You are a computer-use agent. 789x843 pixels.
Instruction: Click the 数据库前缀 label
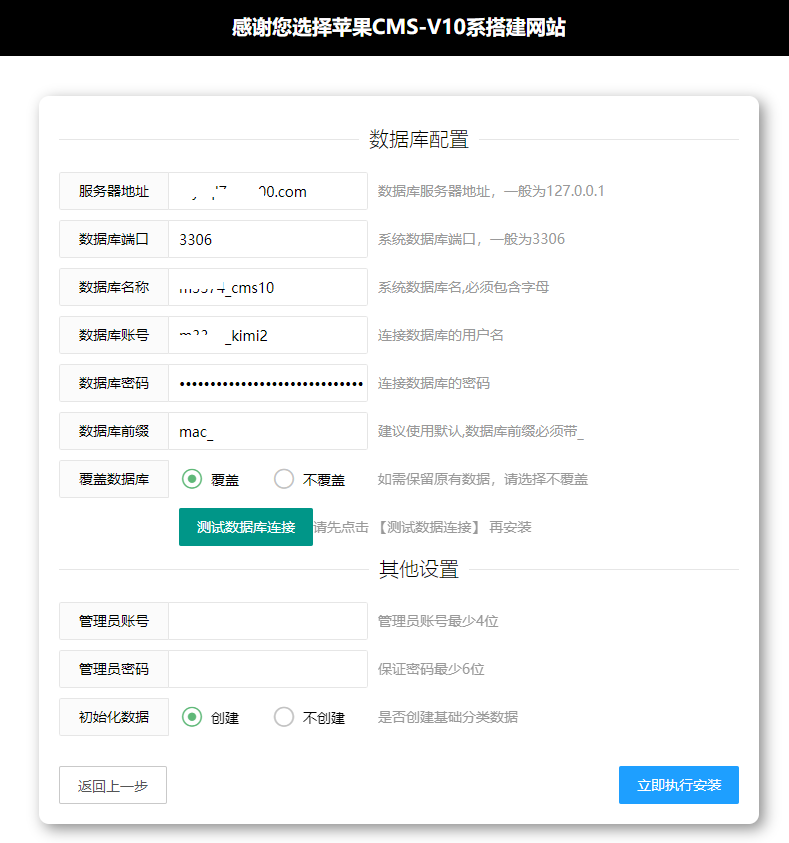[x=113, y=431]
